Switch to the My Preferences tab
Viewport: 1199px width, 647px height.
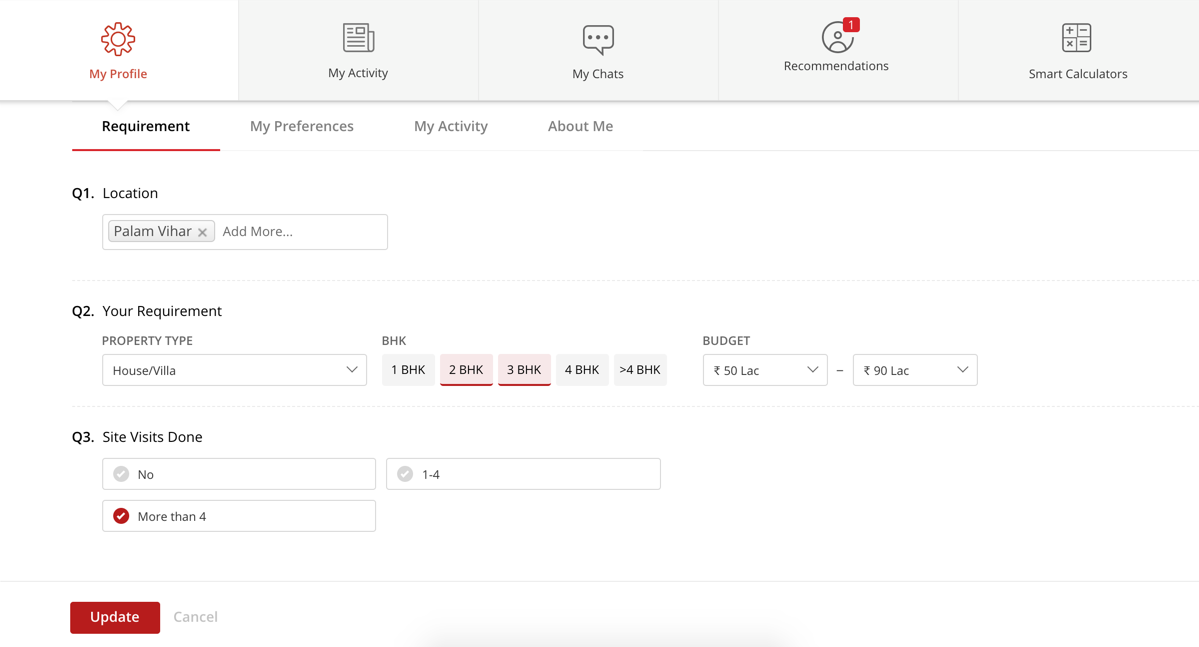tap(302, 126)
